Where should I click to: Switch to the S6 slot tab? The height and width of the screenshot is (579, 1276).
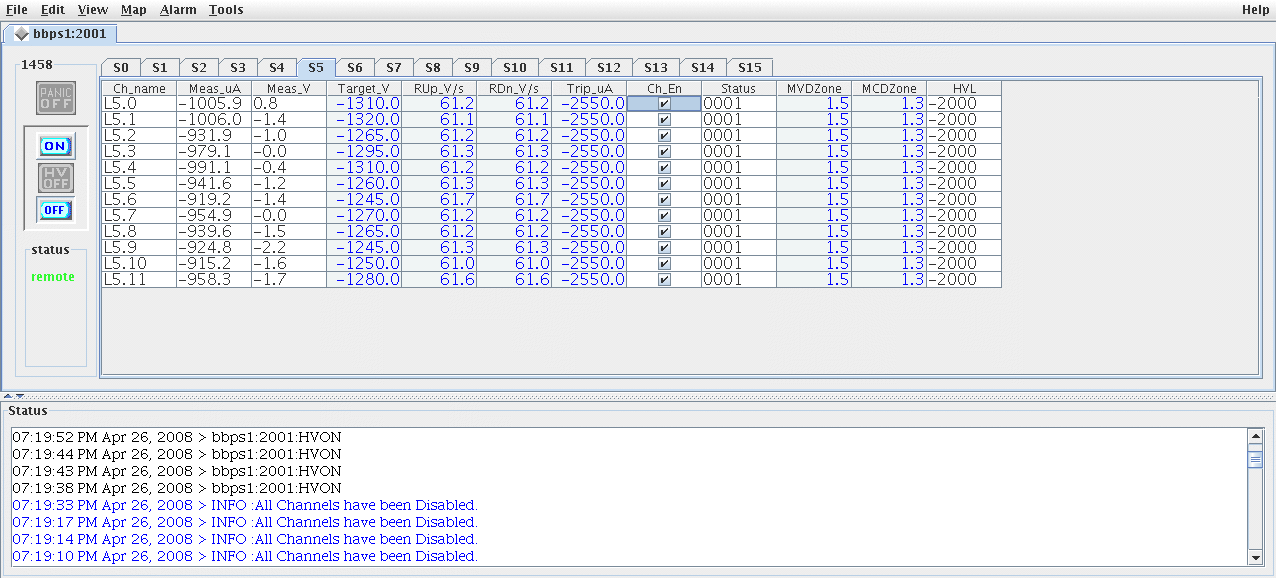click(355, 68)
